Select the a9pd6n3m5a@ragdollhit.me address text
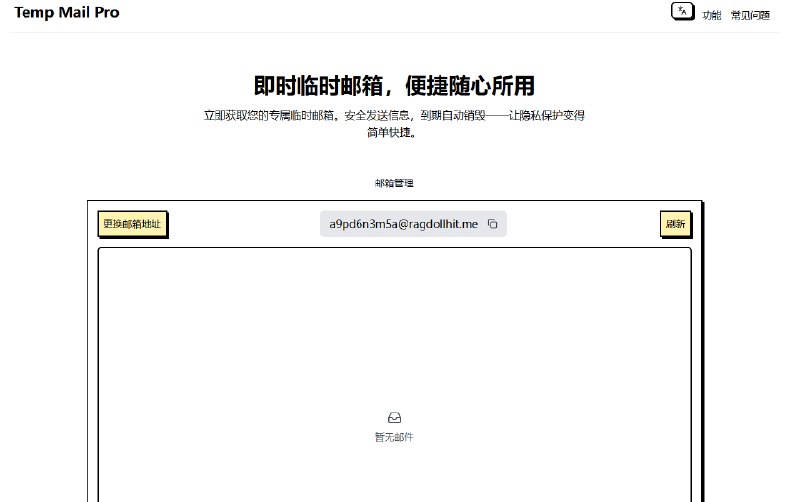This screenshot has height=502, width=800. 404,224
